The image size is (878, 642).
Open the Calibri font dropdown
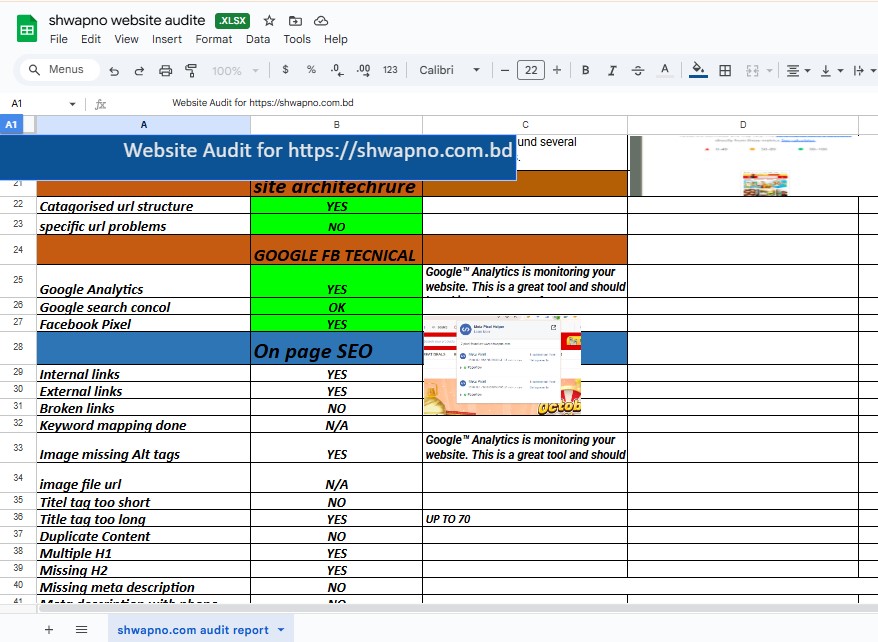coord(449,70)
